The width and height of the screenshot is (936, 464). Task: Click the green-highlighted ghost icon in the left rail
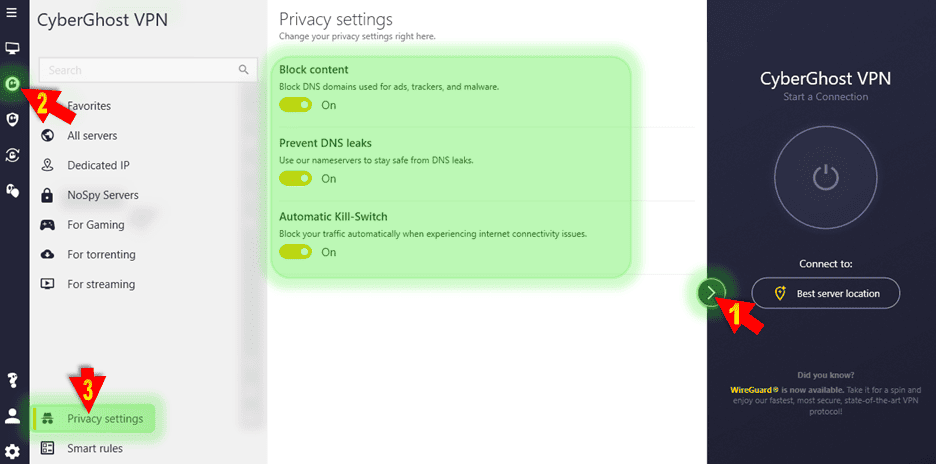point(12,85)
